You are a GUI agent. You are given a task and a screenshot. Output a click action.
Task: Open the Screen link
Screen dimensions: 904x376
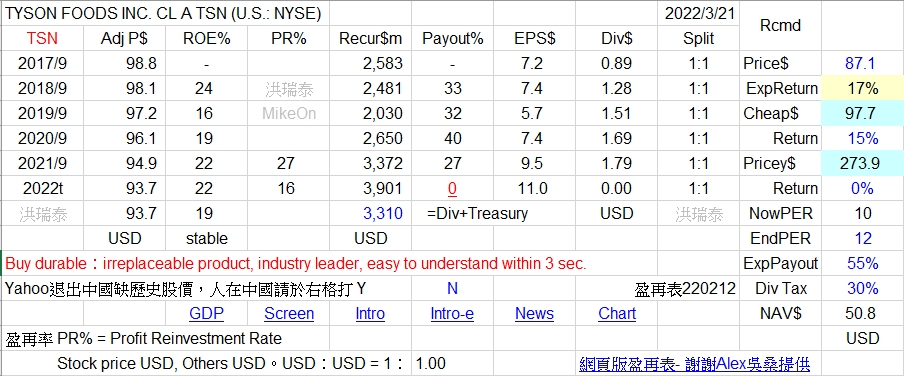point(289,314)
